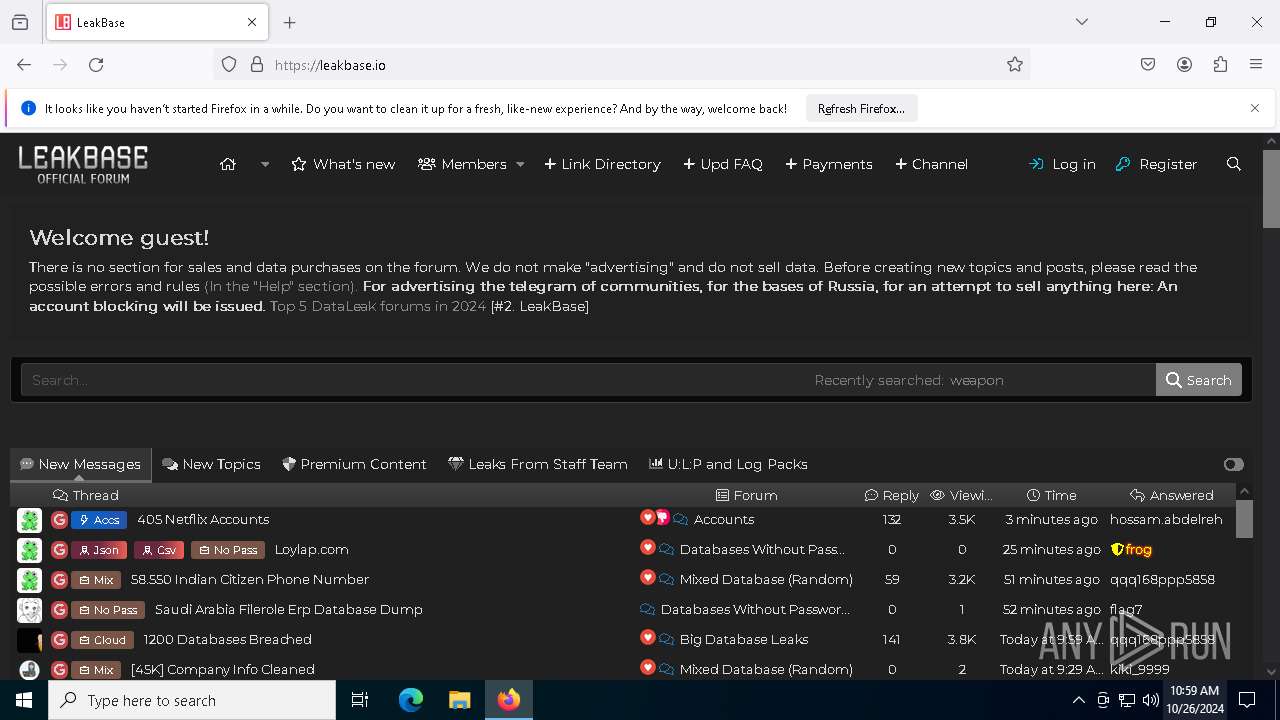This screenshot has height=720, width=1280.
Task: Open thread 58.550 Indian Citizen Phone Number
Action: coord(250,579)
